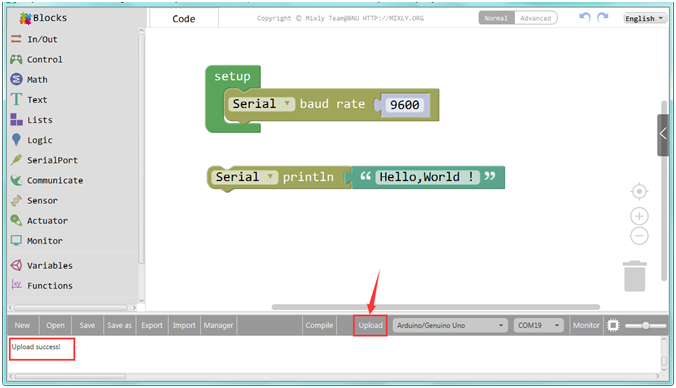The image size is (676, 388).
Task: Switch to the Blocks tab
Action: (x=43, y=18)
